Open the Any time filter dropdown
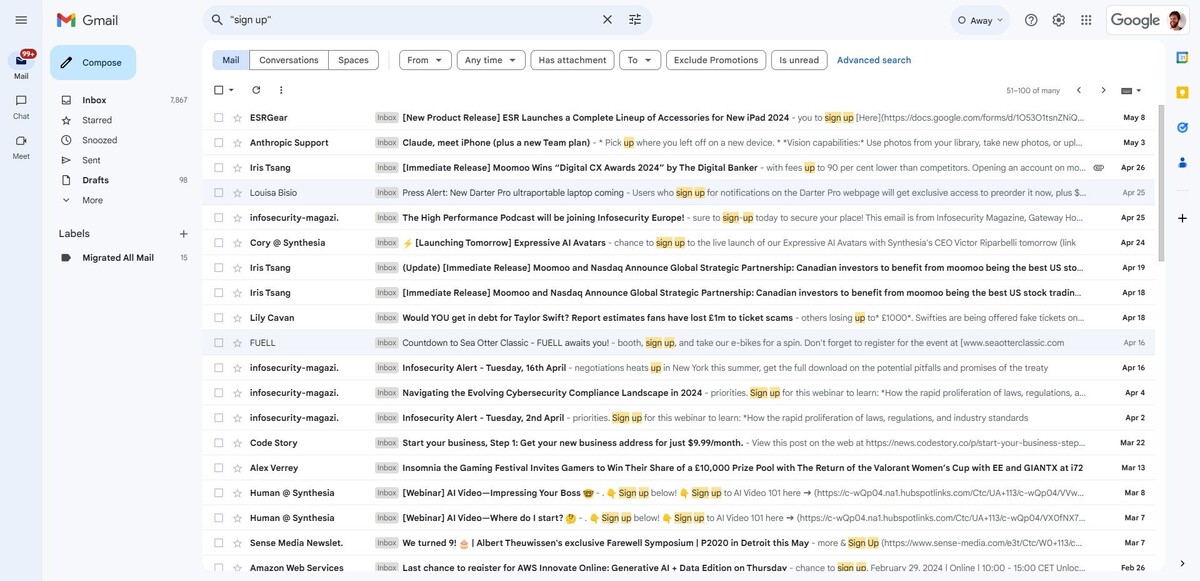Viewport: 1200px width, 581px height. (x=491, y=60)
